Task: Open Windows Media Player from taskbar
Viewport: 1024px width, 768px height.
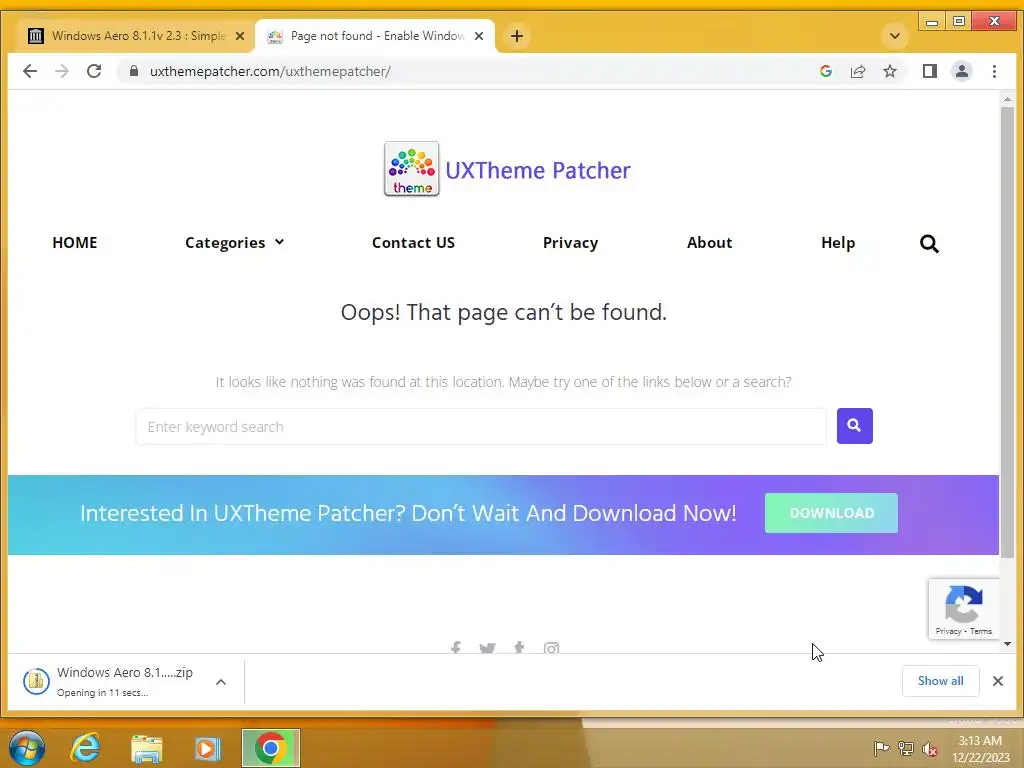Action: (207, 748)
